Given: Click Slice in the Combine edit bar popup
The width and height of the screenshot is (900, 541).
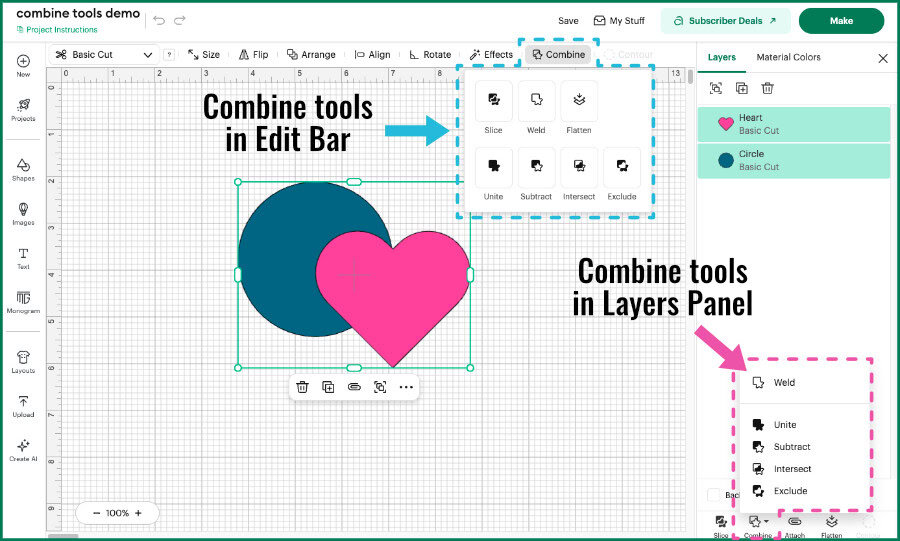Looking at the screenshot, I should pyautogui.click(x=494, y=100).
